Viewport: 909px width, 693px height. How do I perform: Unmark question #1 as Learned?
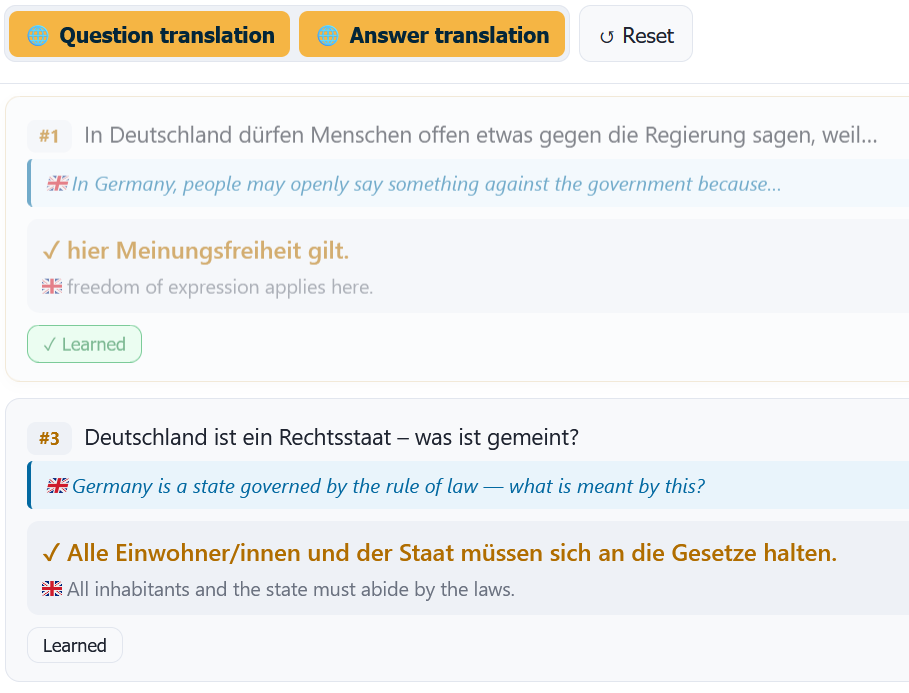pyautogui.click(x=85, y=344)
